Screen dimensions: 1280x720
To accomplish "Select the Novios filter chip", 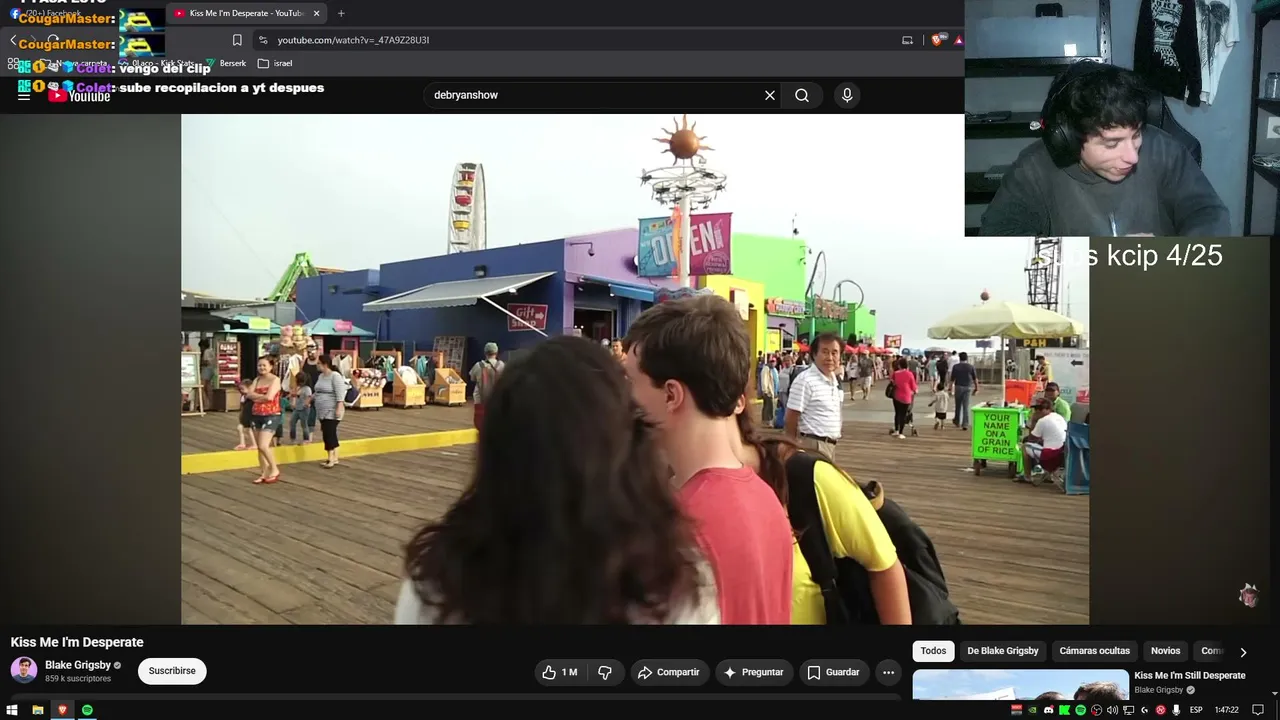I will pos(1165,651).
